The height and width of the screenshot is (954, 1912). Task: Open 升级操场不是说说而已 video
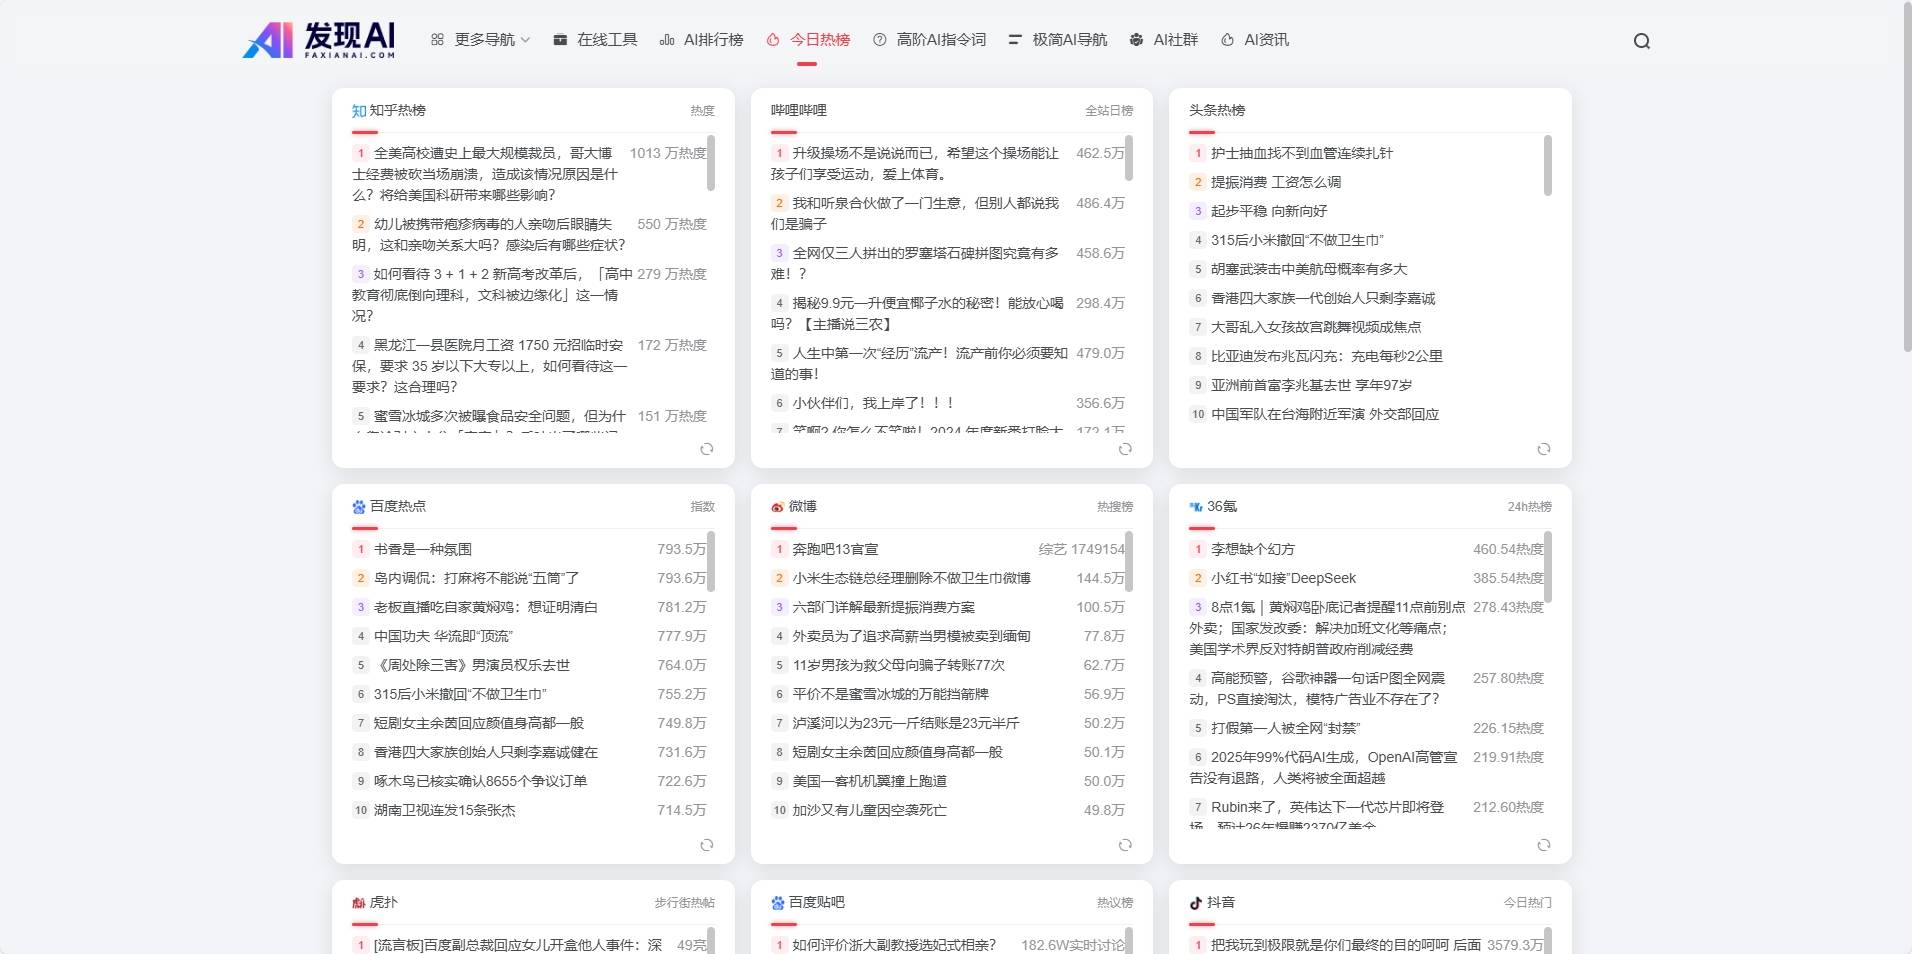pos(915,164)
